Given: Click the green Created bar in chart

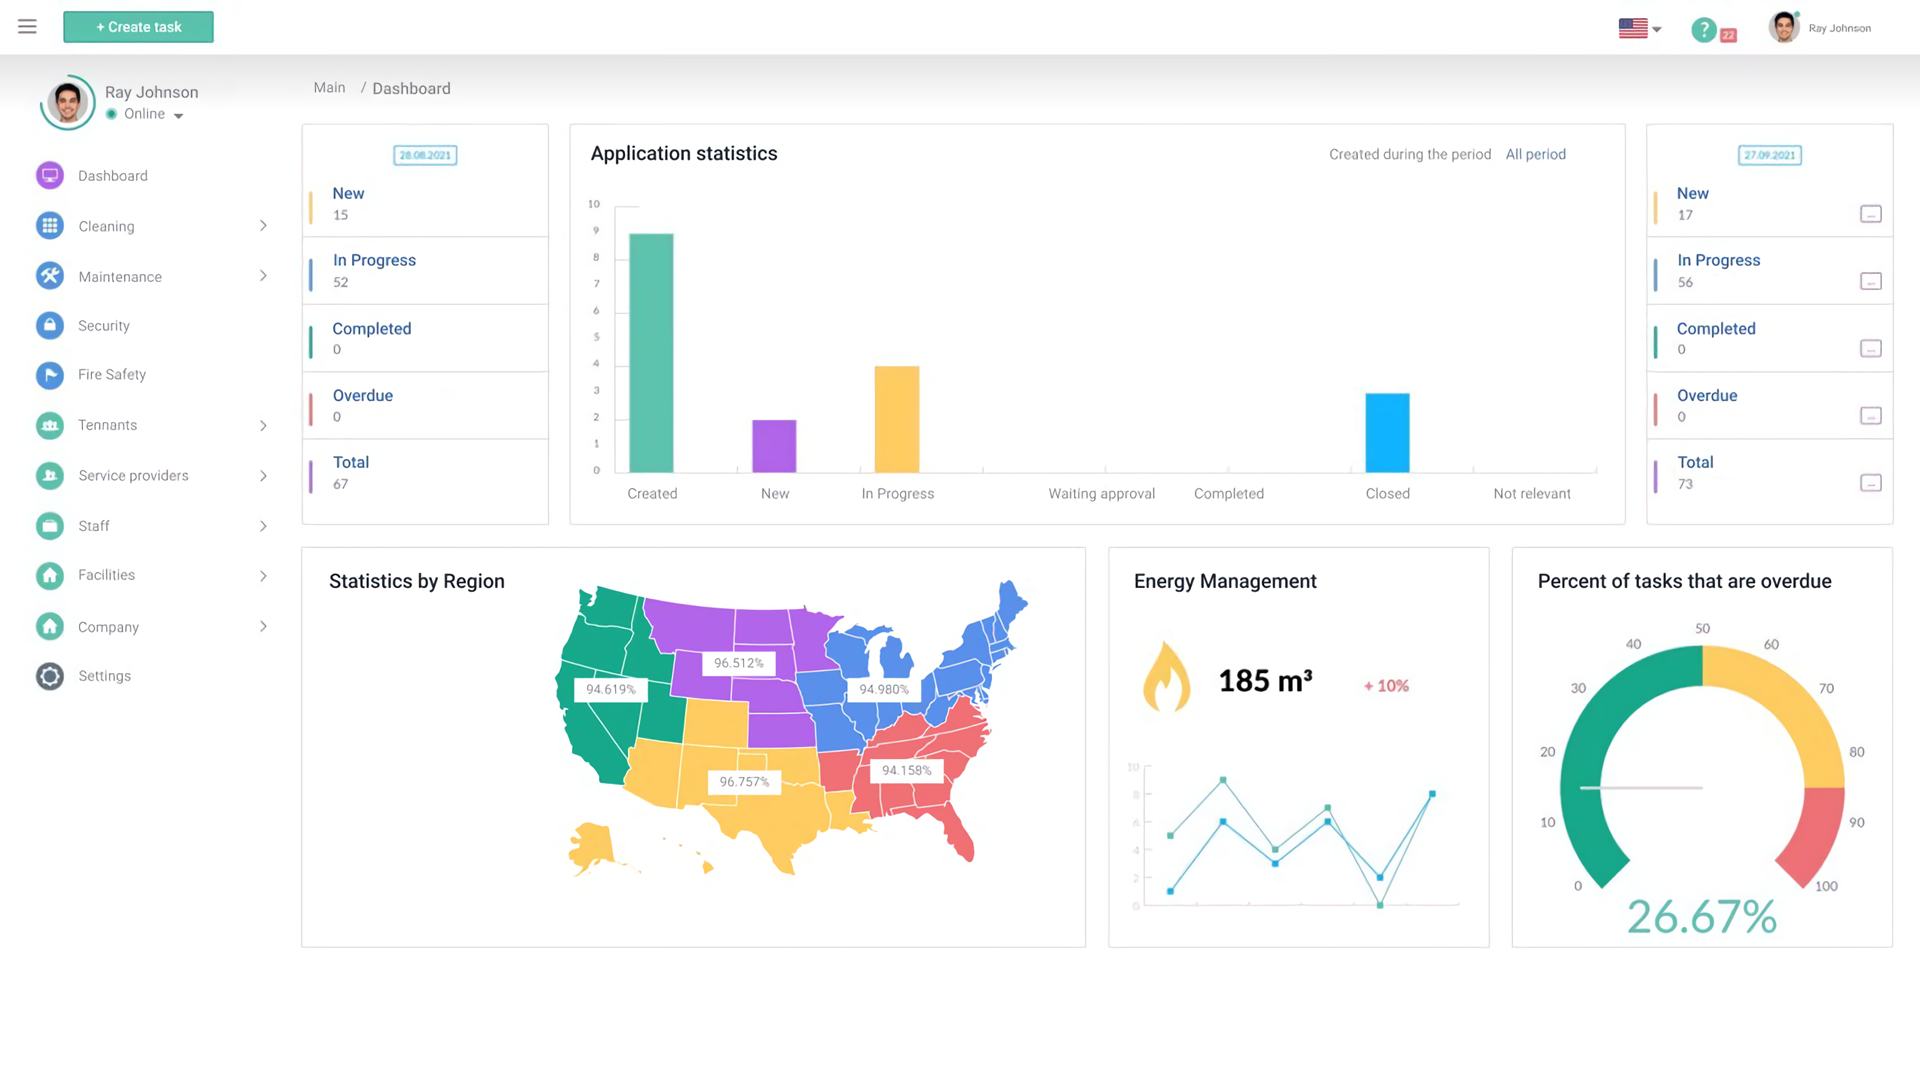Looking at the screenshot, I should (x=651, y=352).
